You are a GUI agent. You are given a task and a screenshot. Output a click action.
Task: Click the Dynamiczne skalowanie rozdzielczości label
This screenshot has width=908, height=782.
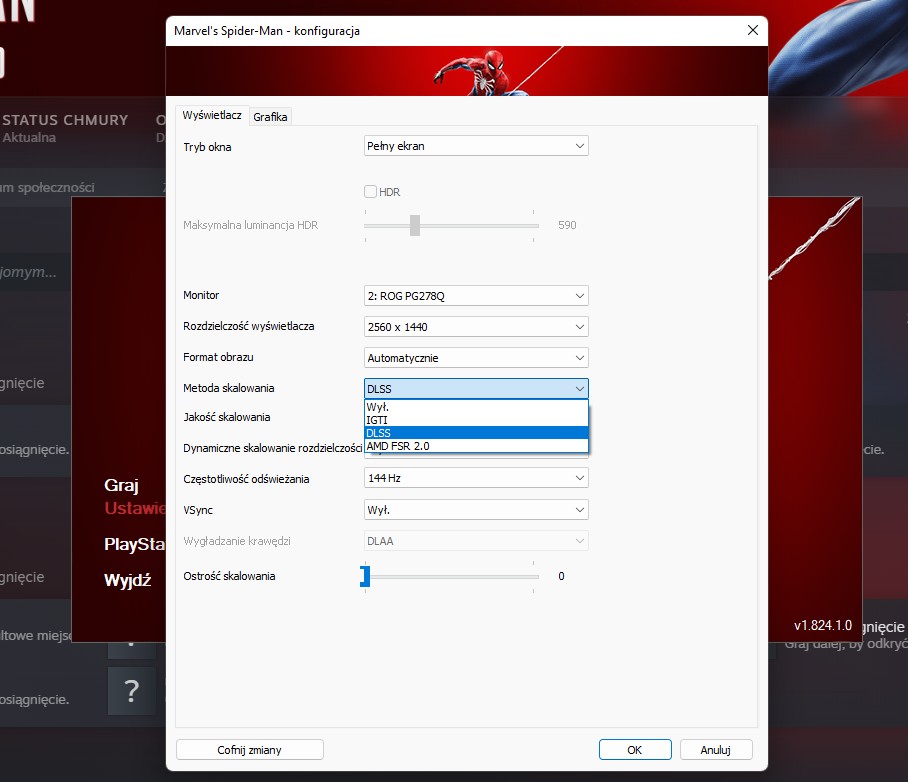273,448
